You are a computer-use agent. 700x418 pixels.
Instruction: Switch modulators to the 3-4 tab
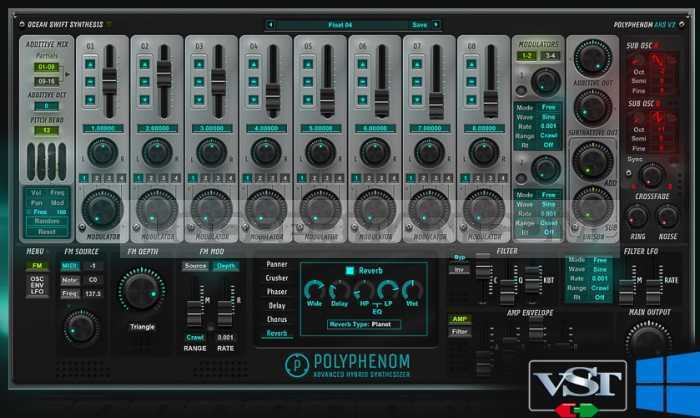548,56
